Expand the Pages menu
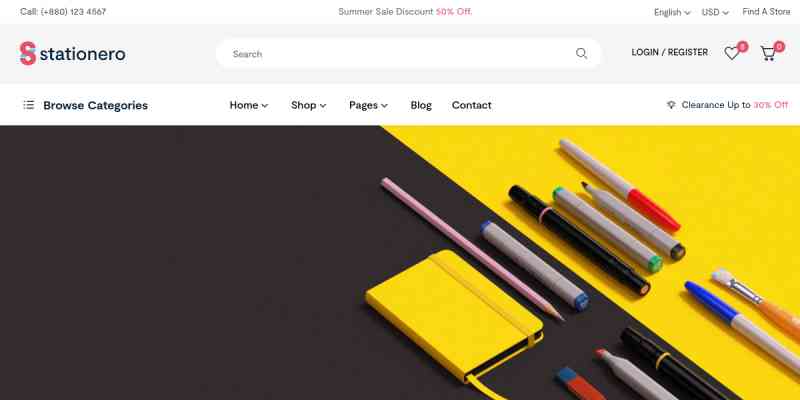This screenshot has height=400, width=800. (368, 105)
